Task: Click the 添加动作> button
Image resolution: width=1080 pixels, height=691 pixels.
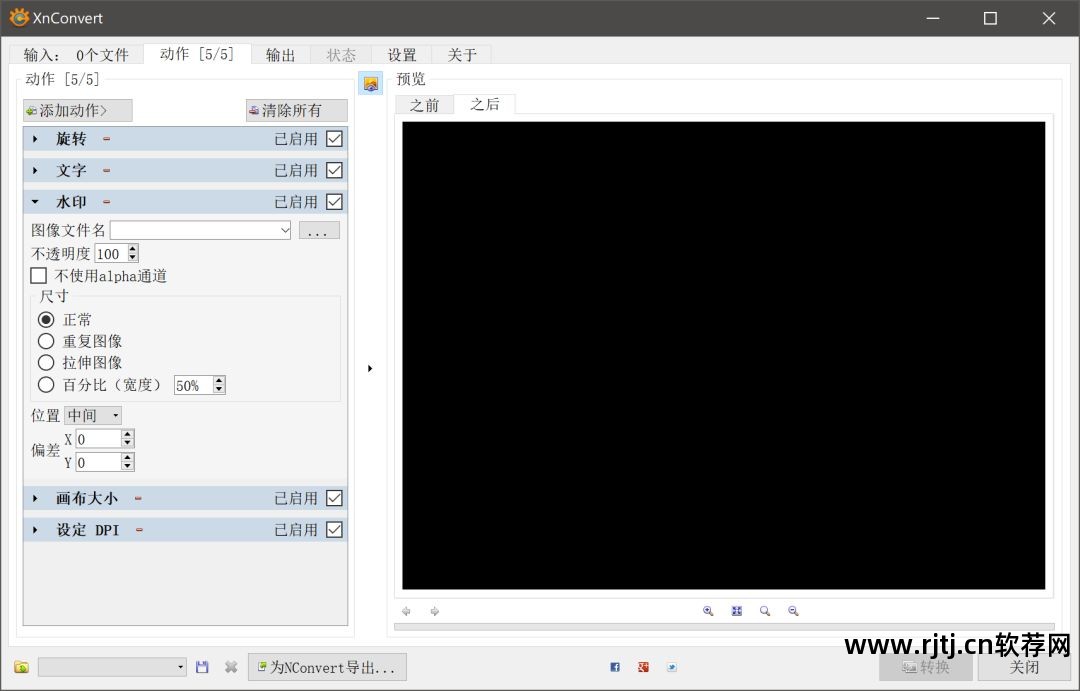Action: coord(78,110)
